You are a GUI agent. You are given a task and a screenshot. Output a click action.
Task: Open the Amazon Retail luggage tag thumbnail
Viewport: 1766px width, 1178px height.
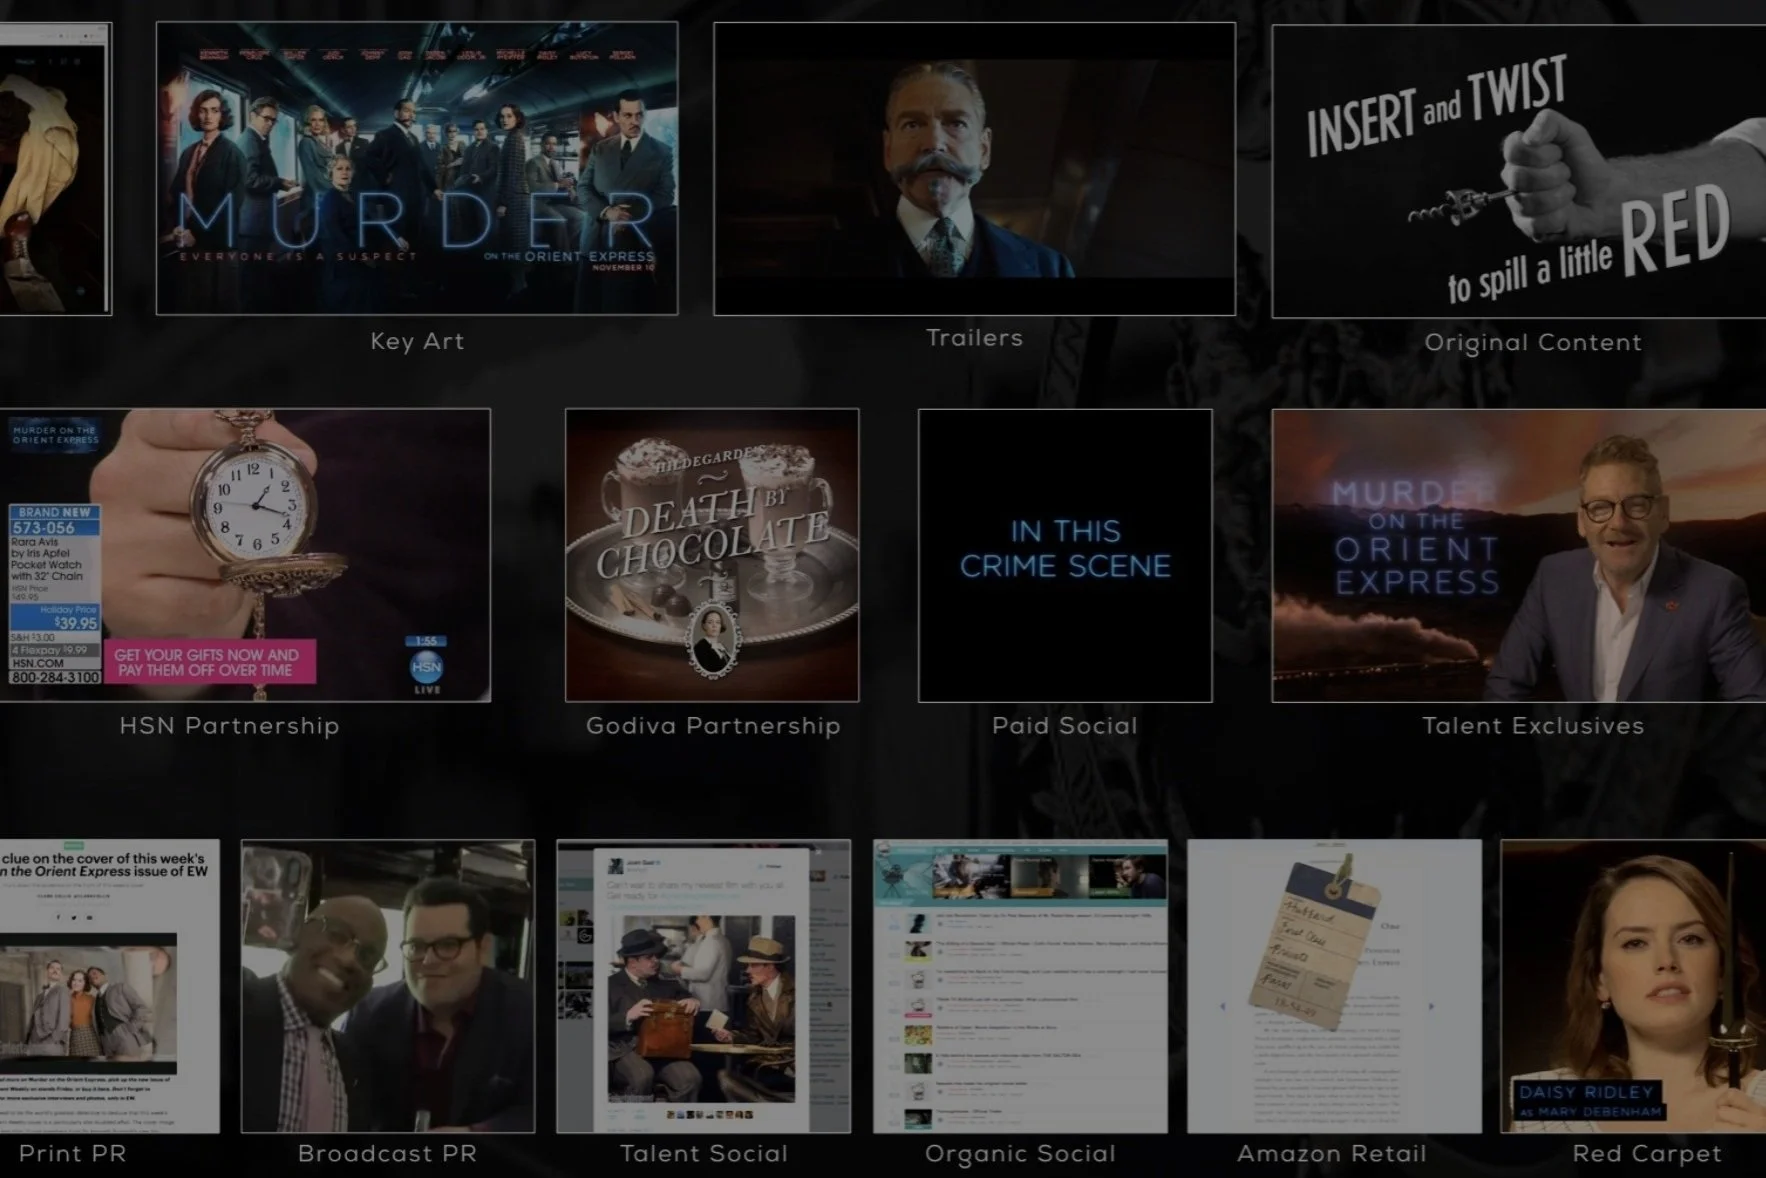1334,986
